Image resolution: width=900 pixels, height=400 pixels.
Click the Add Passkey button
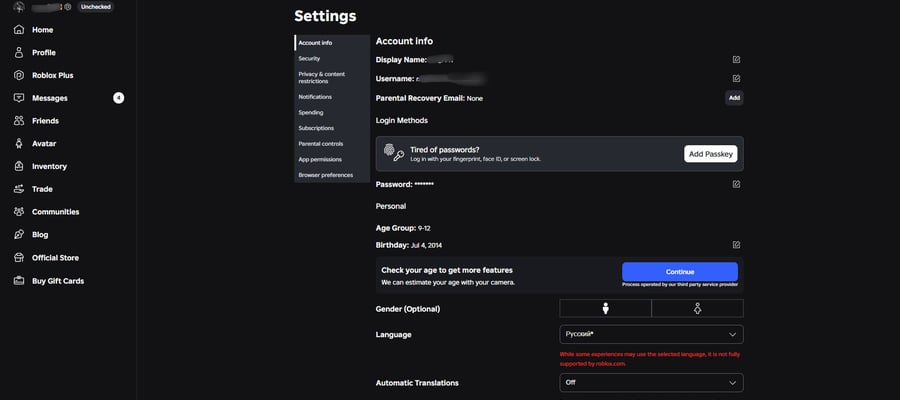tap(711, 154)
